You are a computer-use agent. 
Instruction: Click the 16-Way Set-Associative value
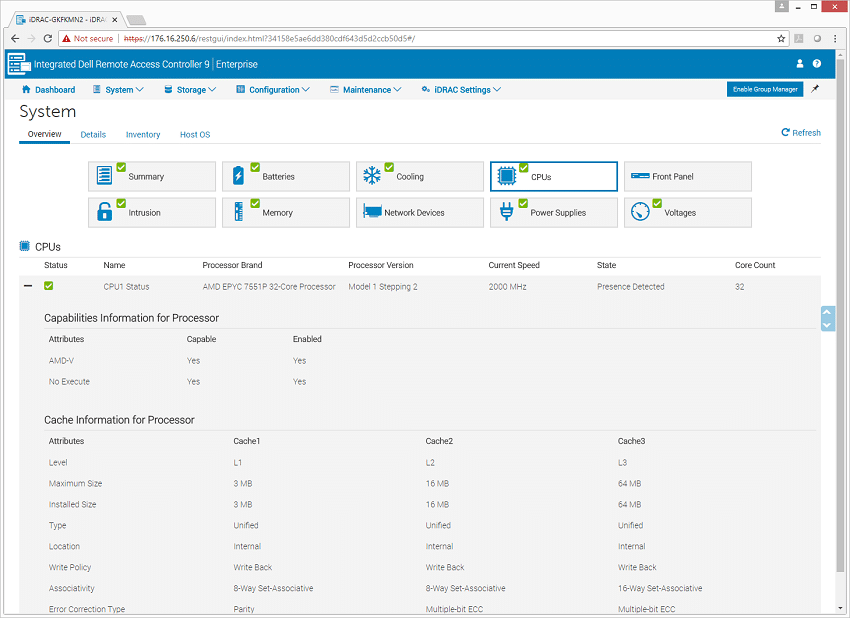pyautogui.click(x=660, y=588)
